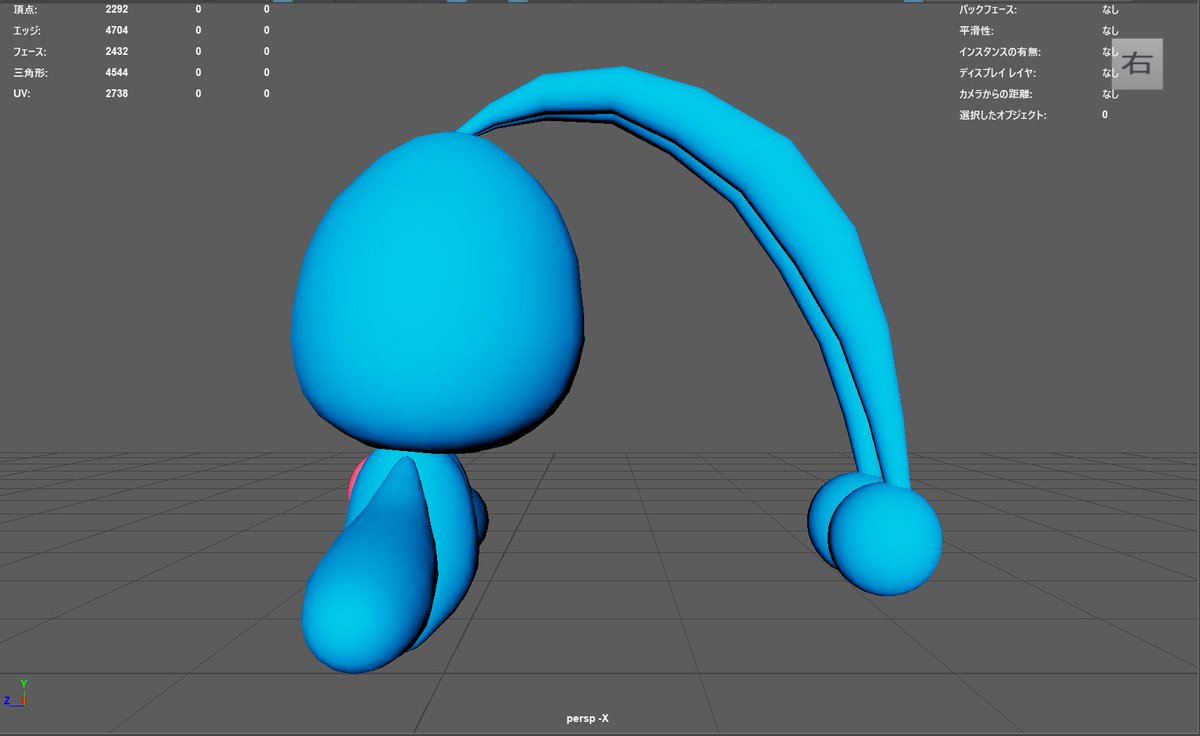Viewport: 1200px width, 736px height.
Task: Click the HUD label "頂点:"
Action: [x=25, y=9]
